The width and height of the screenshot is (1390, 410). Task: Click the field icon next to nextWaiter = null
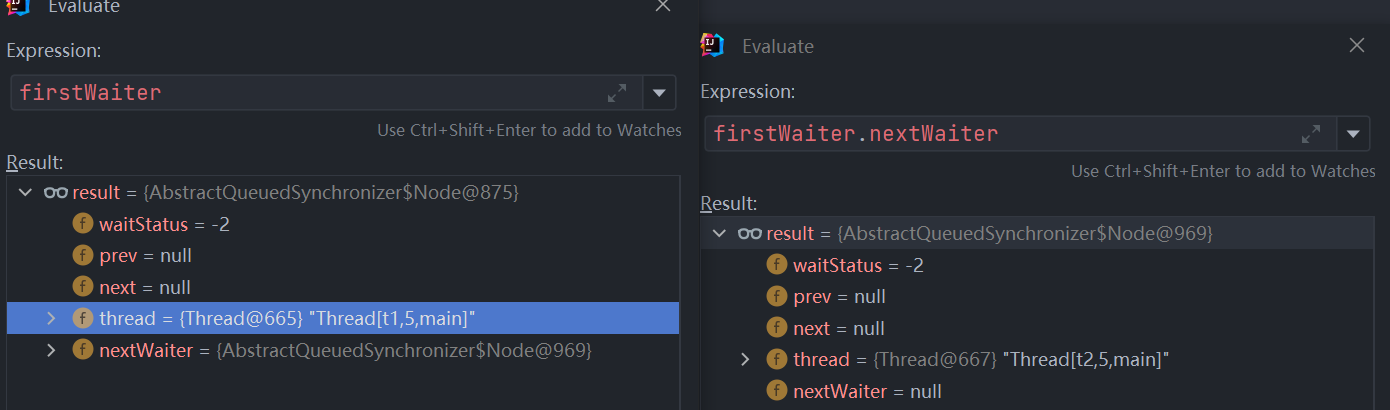point(776,391)
